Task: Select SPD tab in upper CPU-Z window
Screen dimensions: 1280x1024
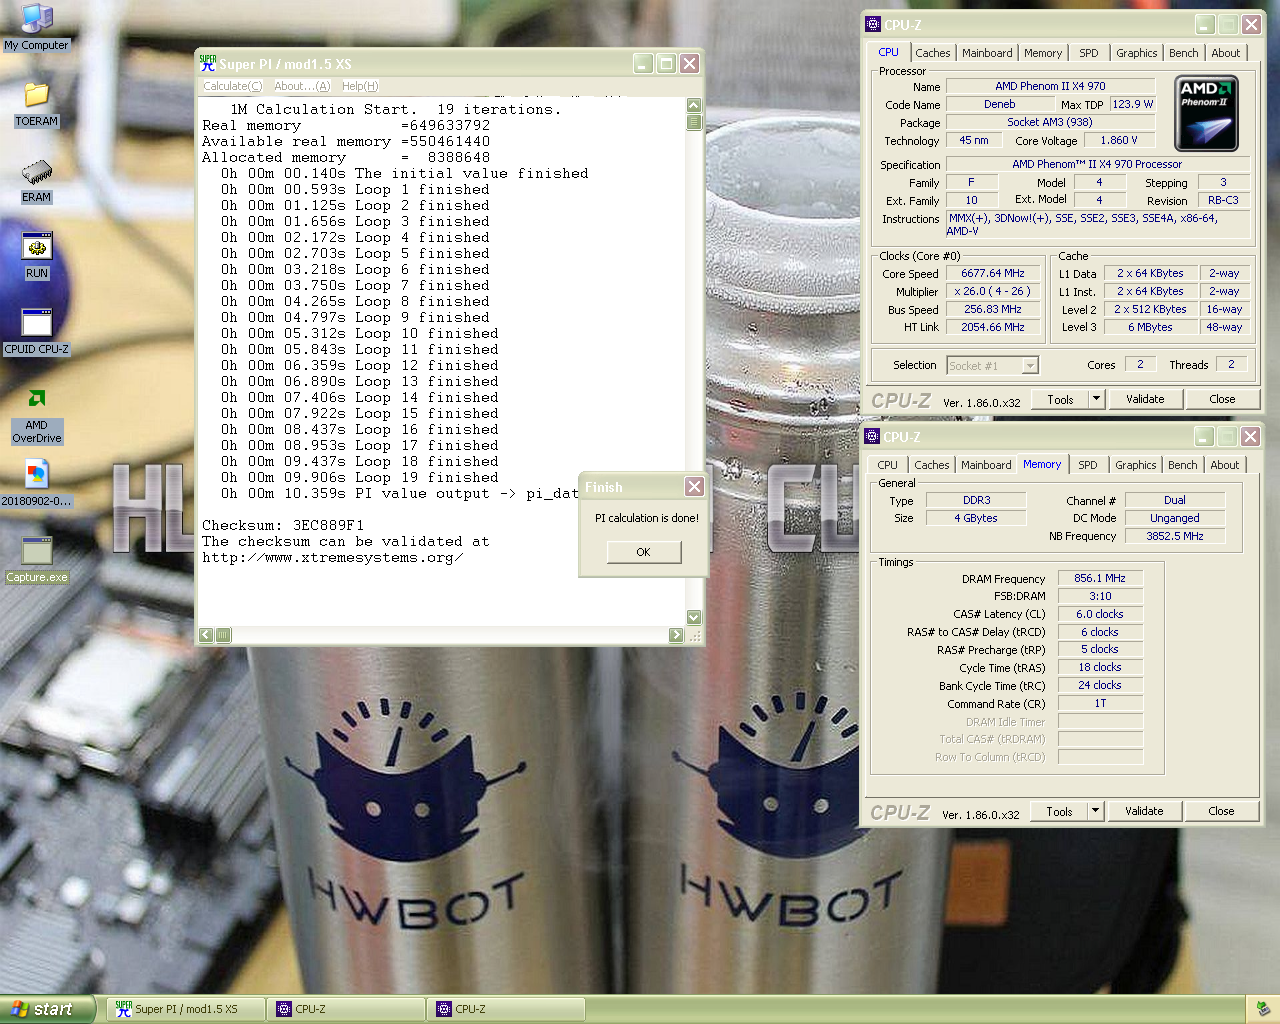Action: tap(1089, 53)
